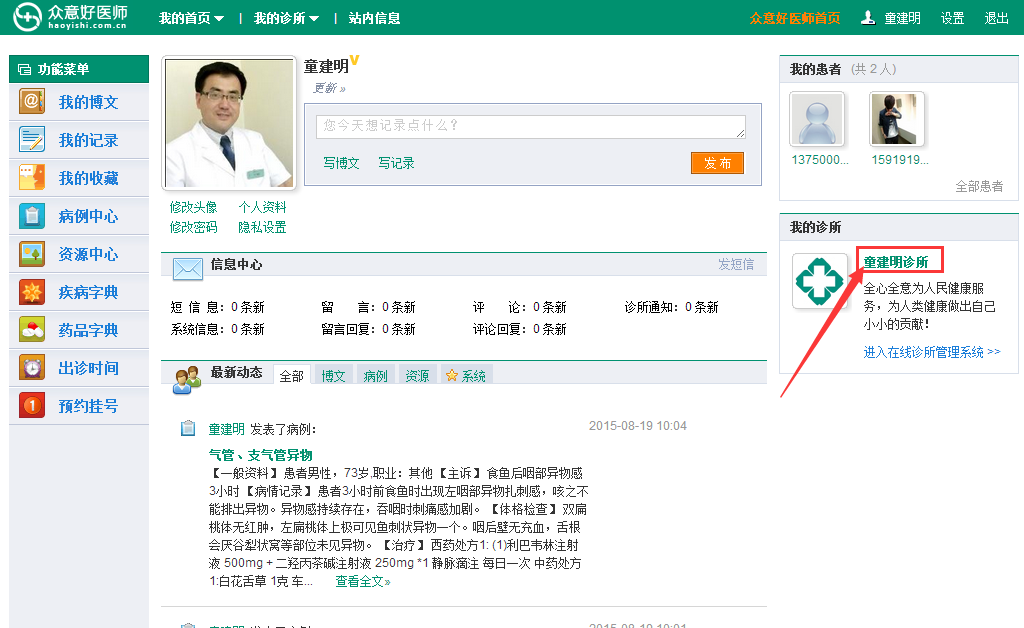
Task: Click patient name 1375000...
Action: pos(820,159)
